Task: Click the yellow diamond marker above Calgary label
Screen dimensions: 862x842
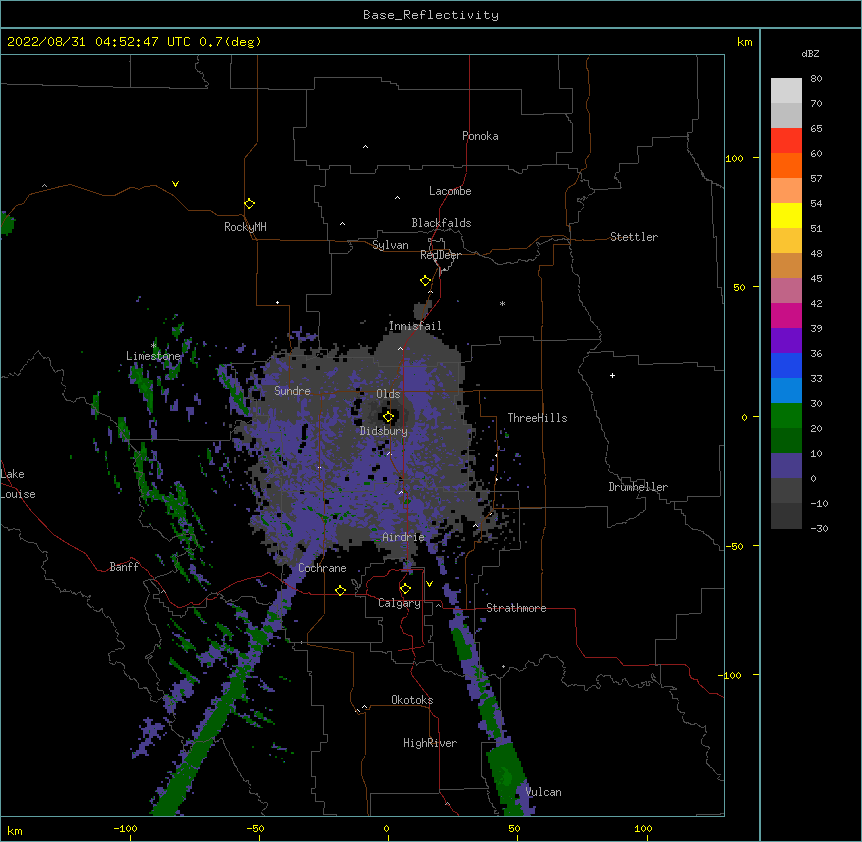Action: click(x=405, y=589)
